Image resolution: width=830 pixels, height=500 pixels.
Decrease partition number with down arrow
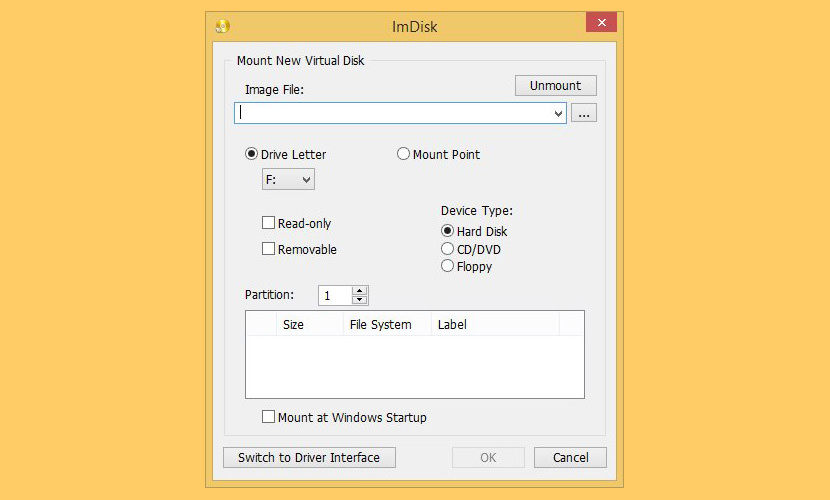coord(359,300)
